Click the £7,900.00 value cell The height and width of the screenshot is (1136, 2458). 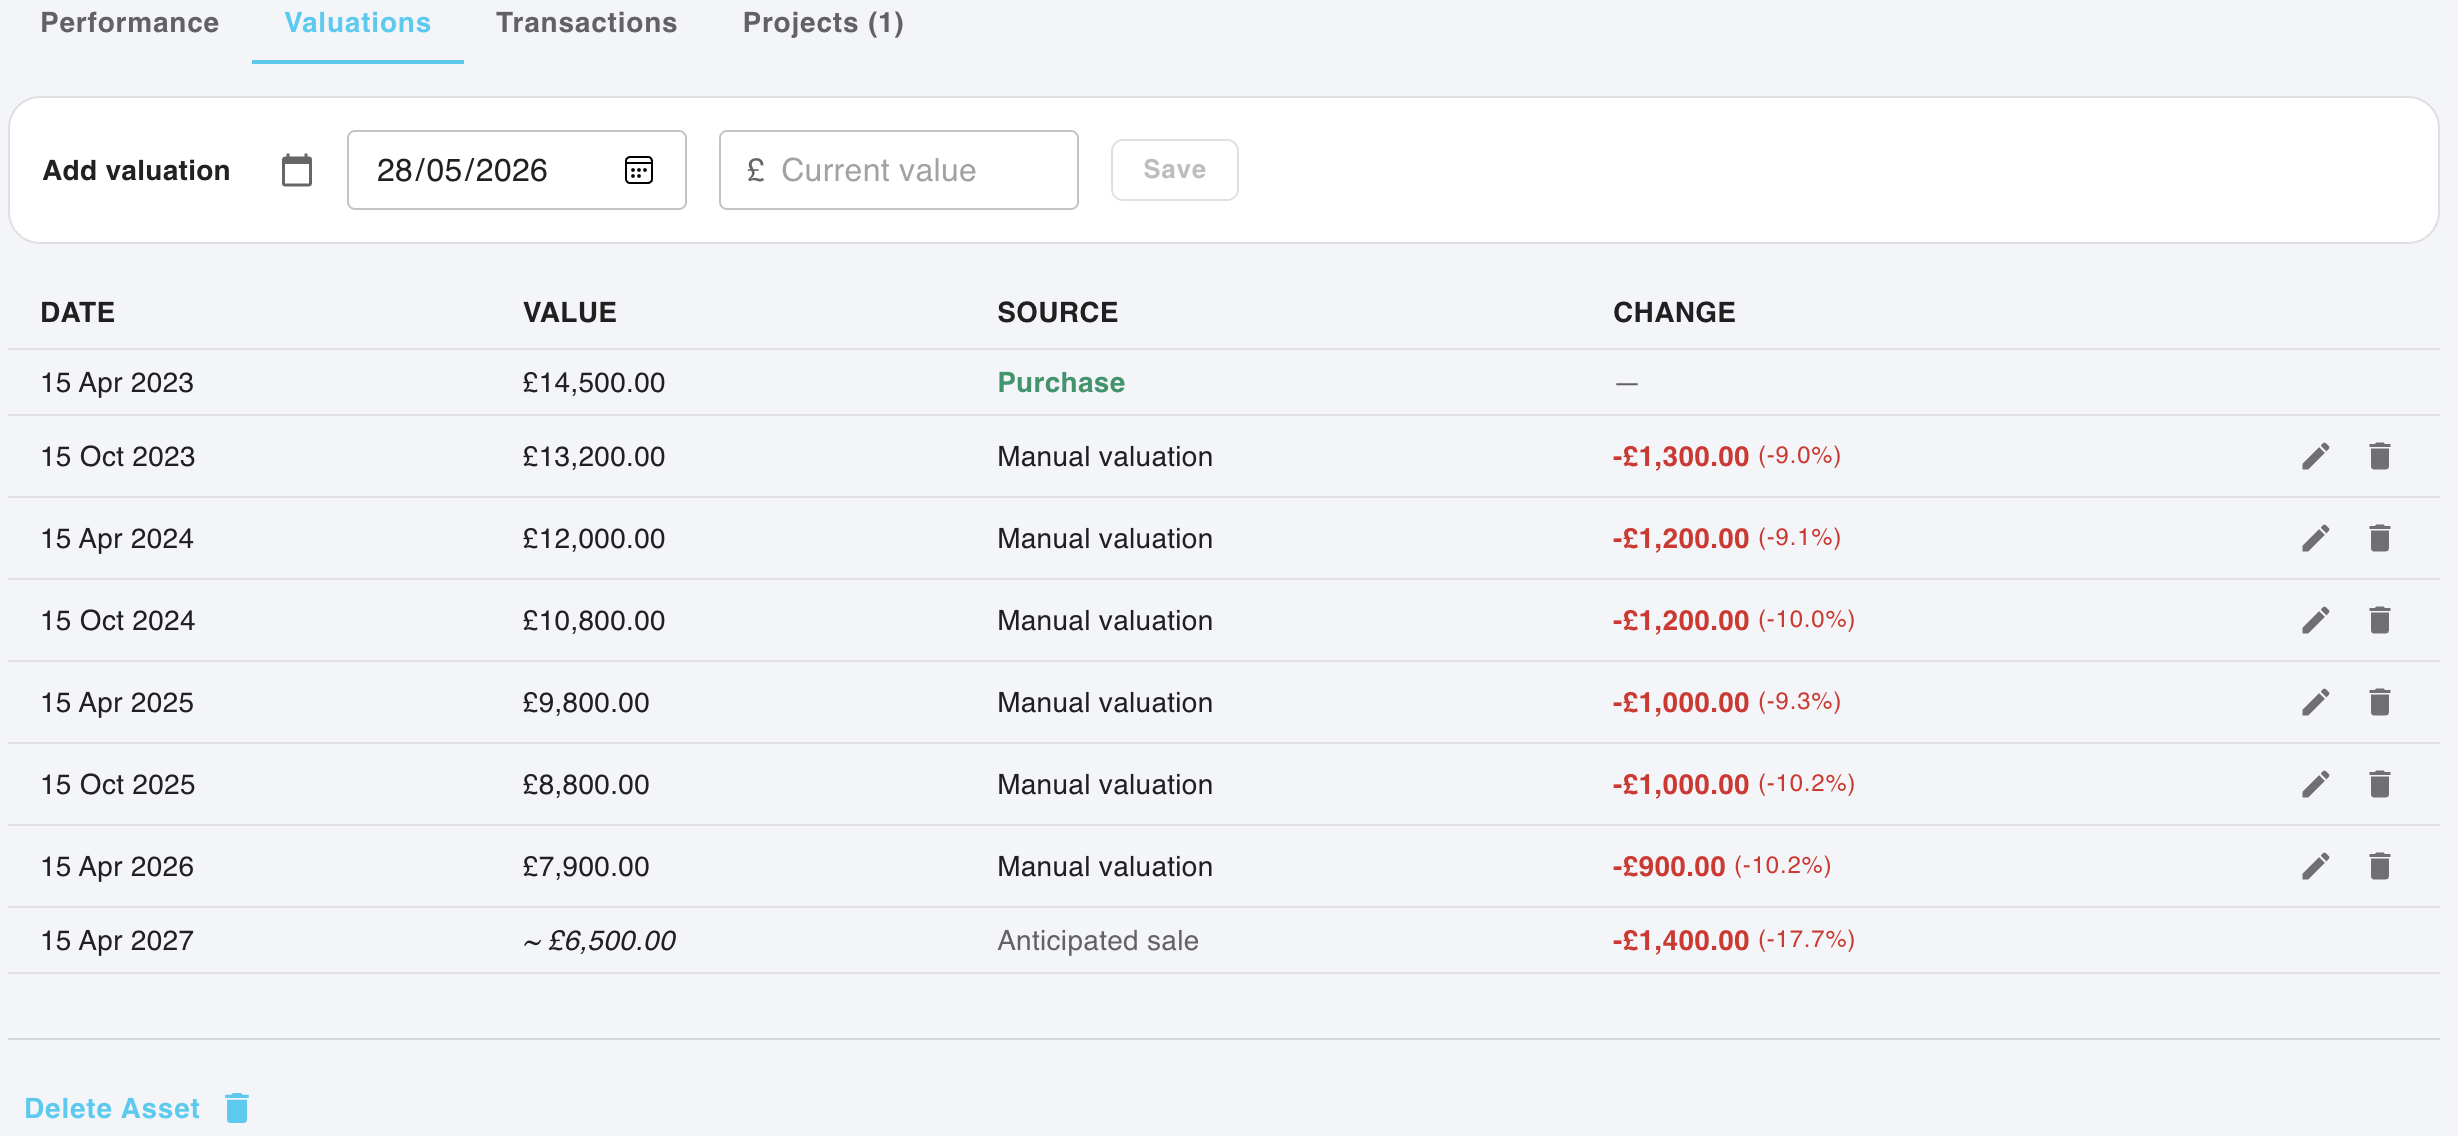(586, 867)
